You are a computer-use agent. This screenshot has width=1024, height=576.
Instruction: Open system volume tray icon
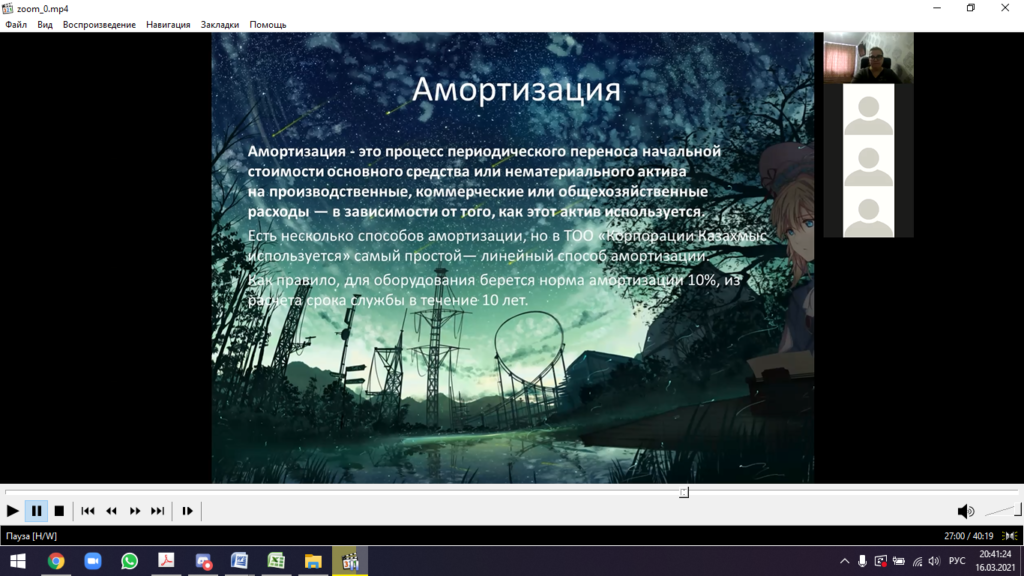pos(934,561)
